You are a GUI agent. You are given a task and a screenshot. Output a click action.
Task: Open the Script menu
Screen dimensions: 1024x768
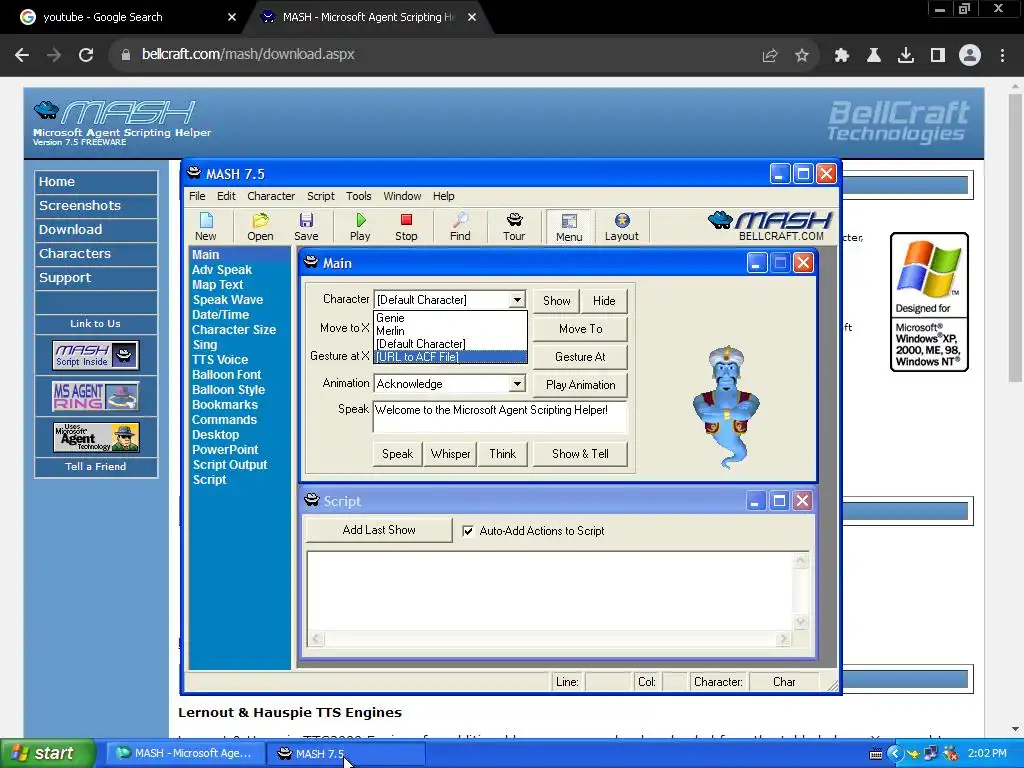pyautogui.click(x=321, y=196)
